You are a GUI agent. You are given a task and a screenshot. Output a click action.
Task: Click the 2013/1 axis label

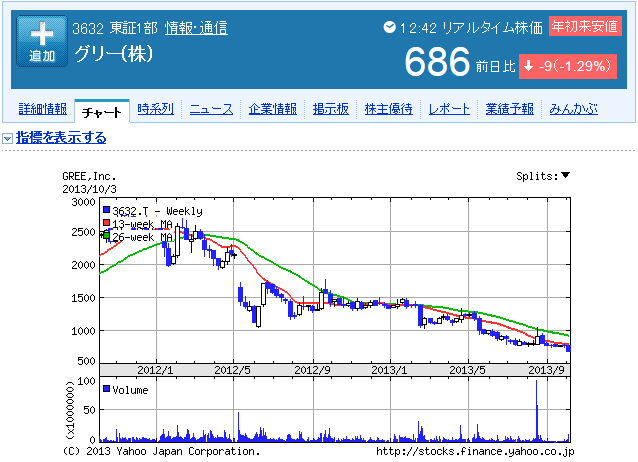click(389, 370)
